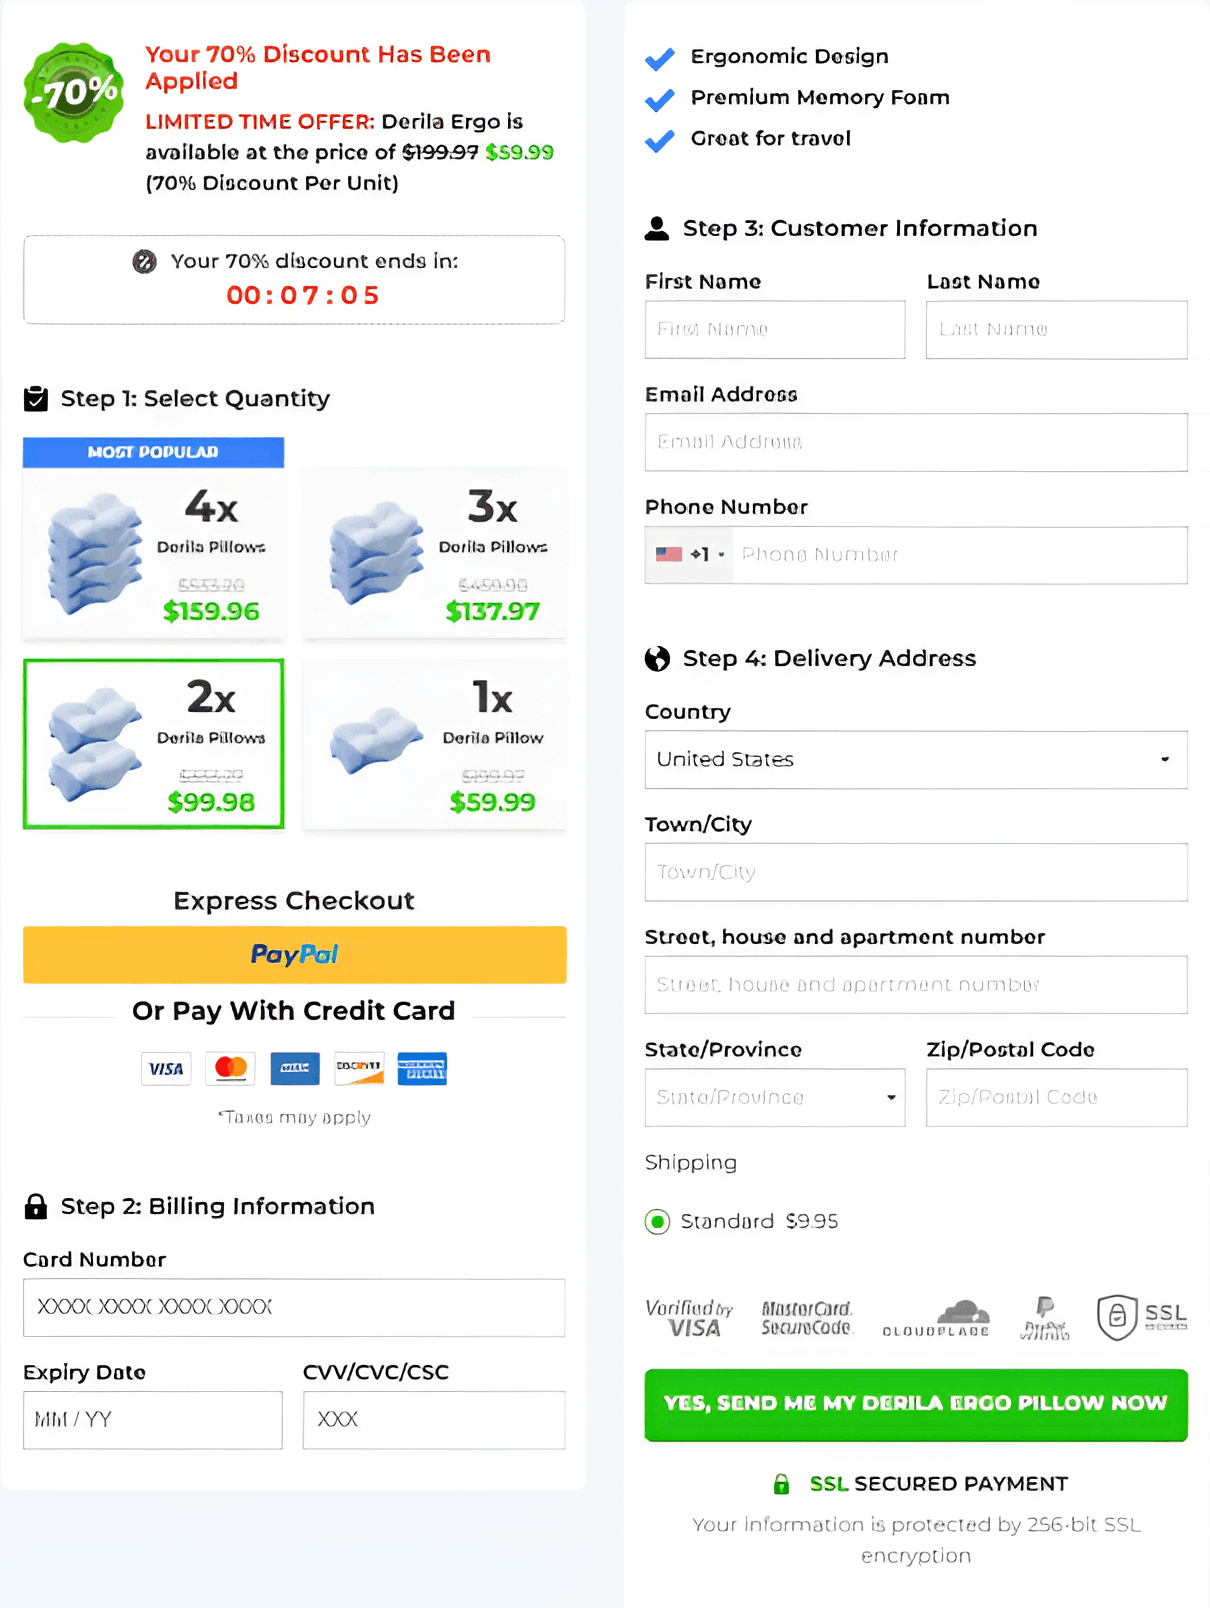Click the SSL shield badge icon

[1118, 1317]
